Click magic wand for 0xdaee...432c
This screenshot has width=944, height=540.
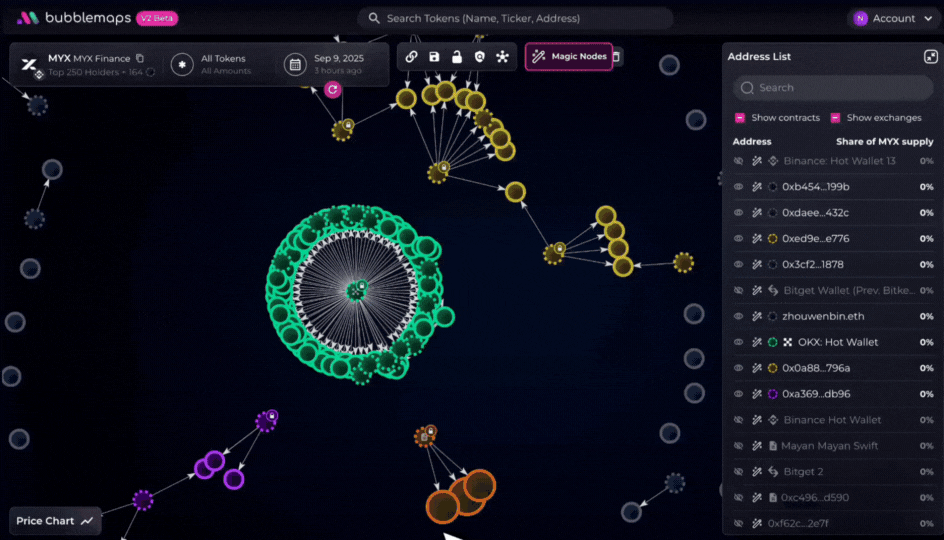pyautogui.click(x=757, y=213)
